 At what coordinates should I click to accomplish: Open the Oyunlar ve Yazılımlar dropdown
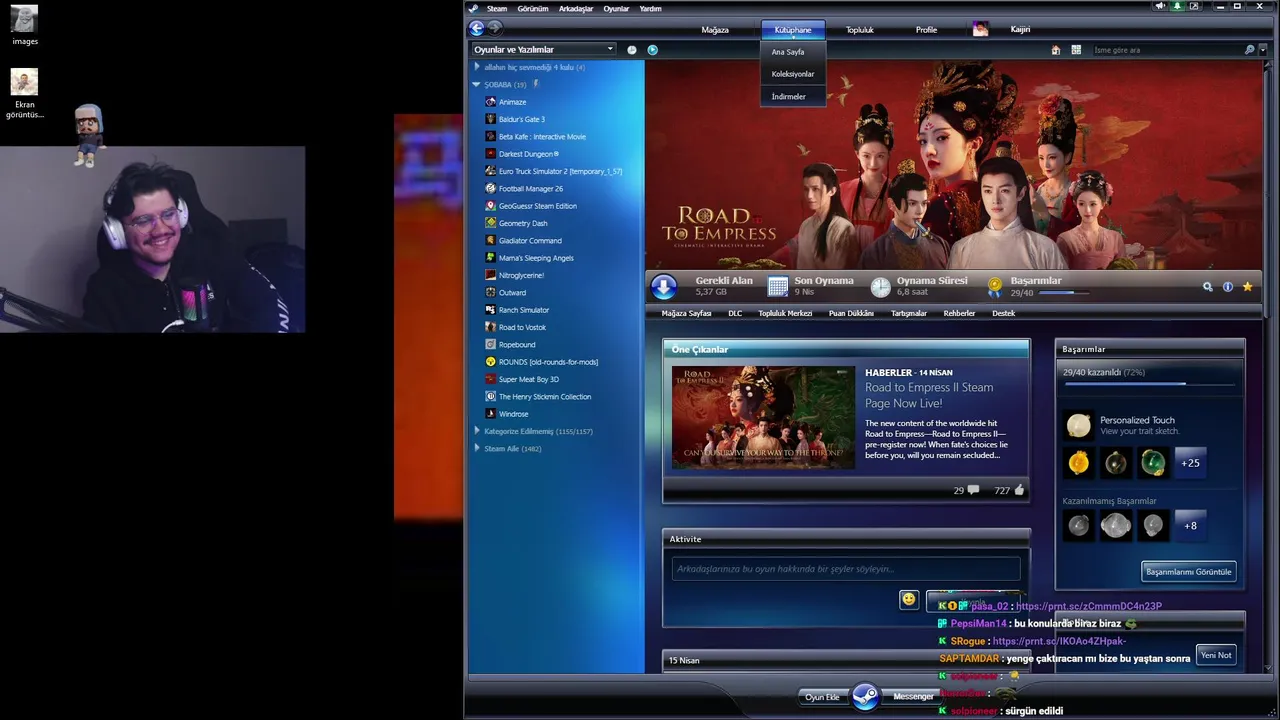coord(543,49)
